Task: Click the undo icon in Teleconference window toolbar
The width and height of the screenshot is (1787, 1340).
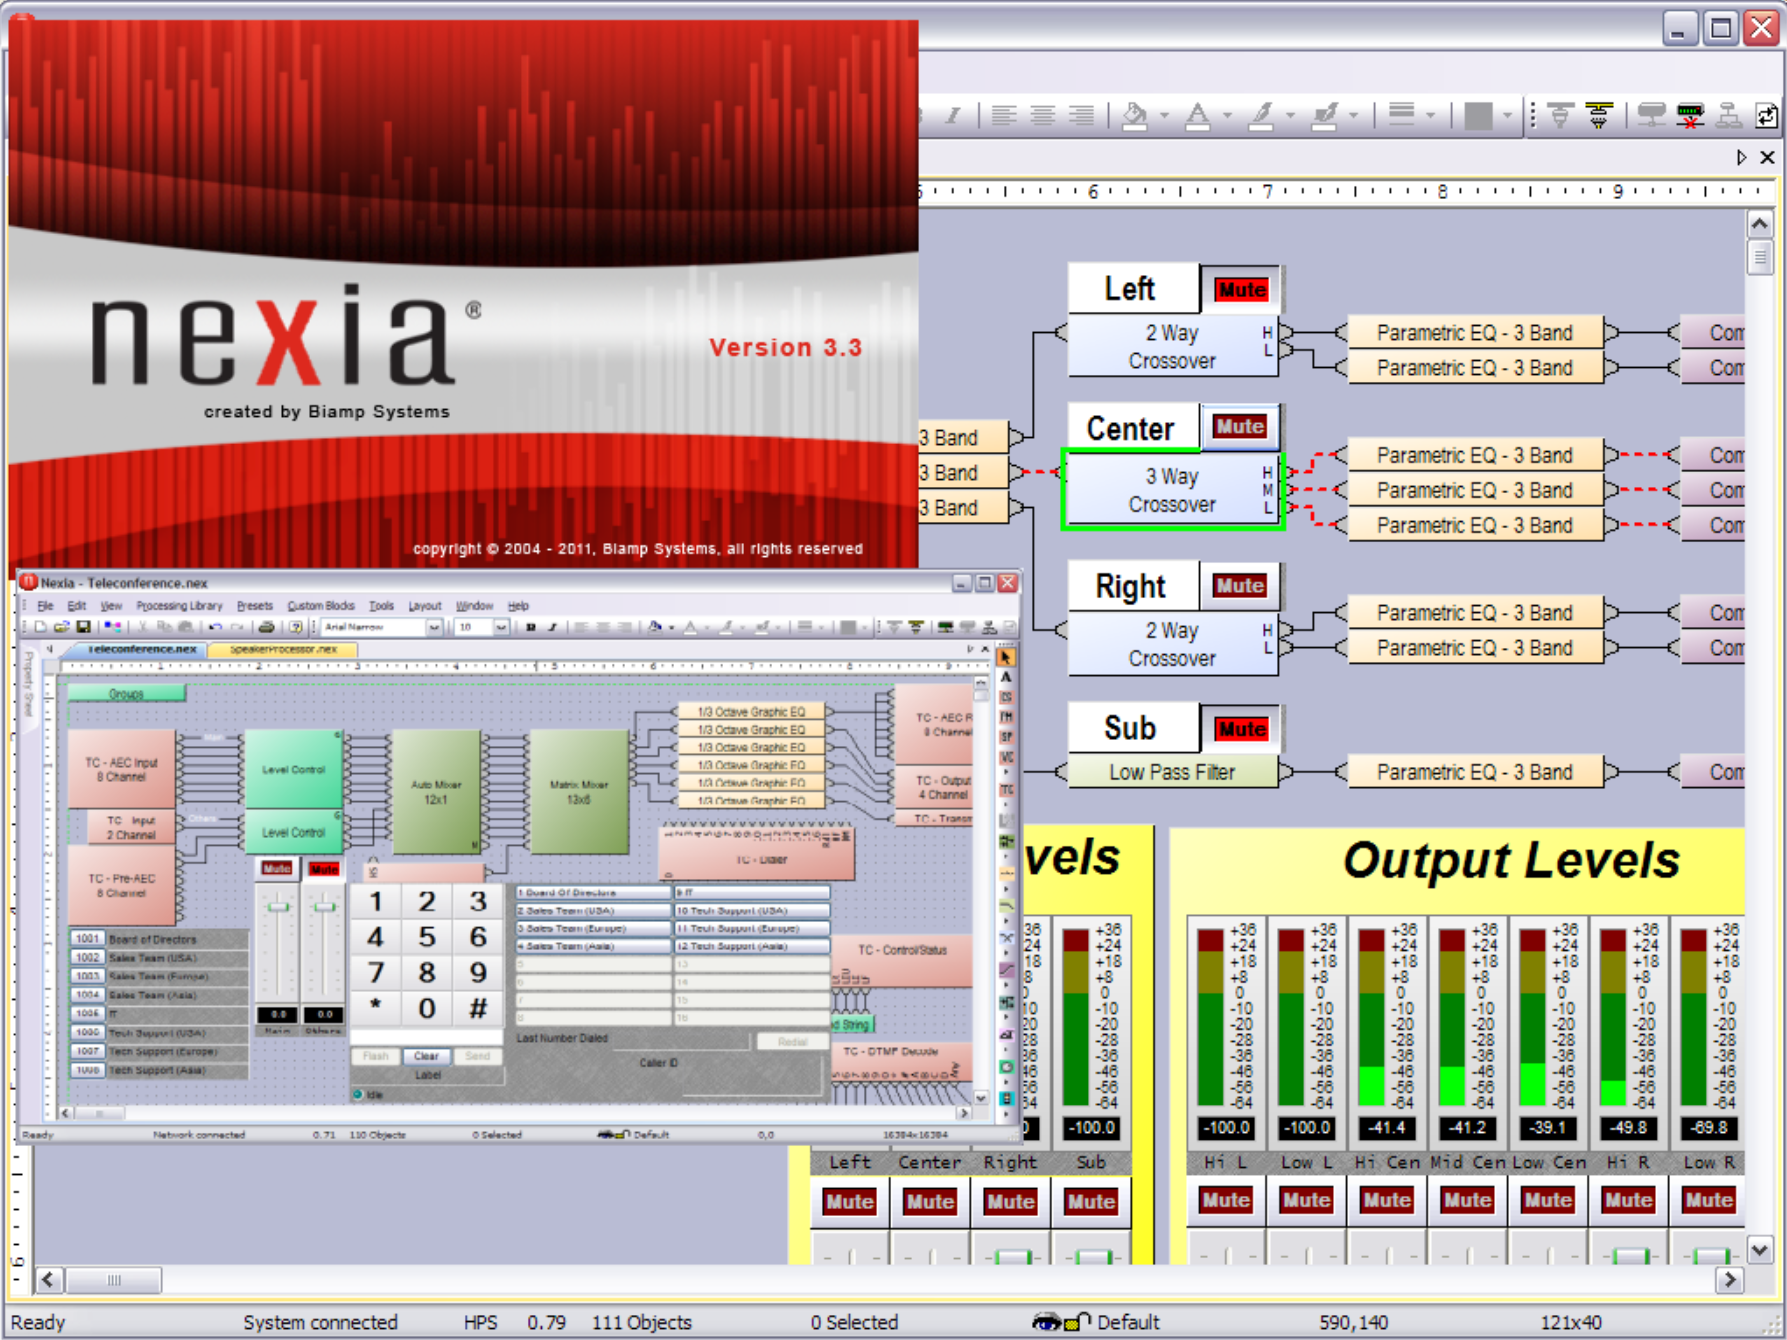Action: click(x=214, y=627)
